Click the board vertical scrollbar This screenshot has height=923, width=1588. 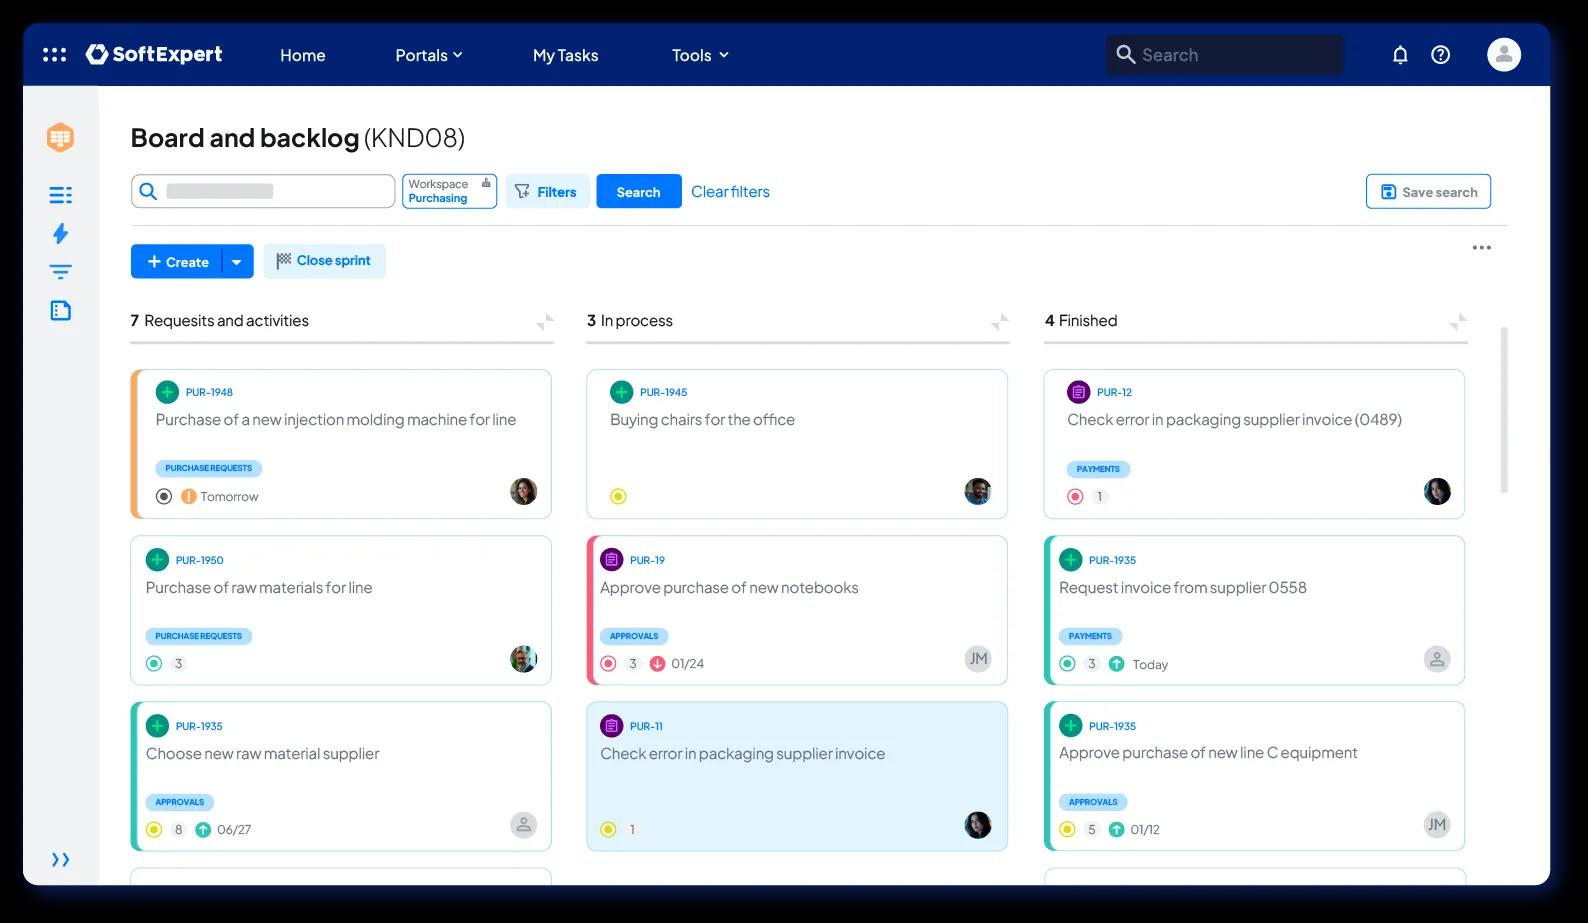click(x=1503, y=410)
